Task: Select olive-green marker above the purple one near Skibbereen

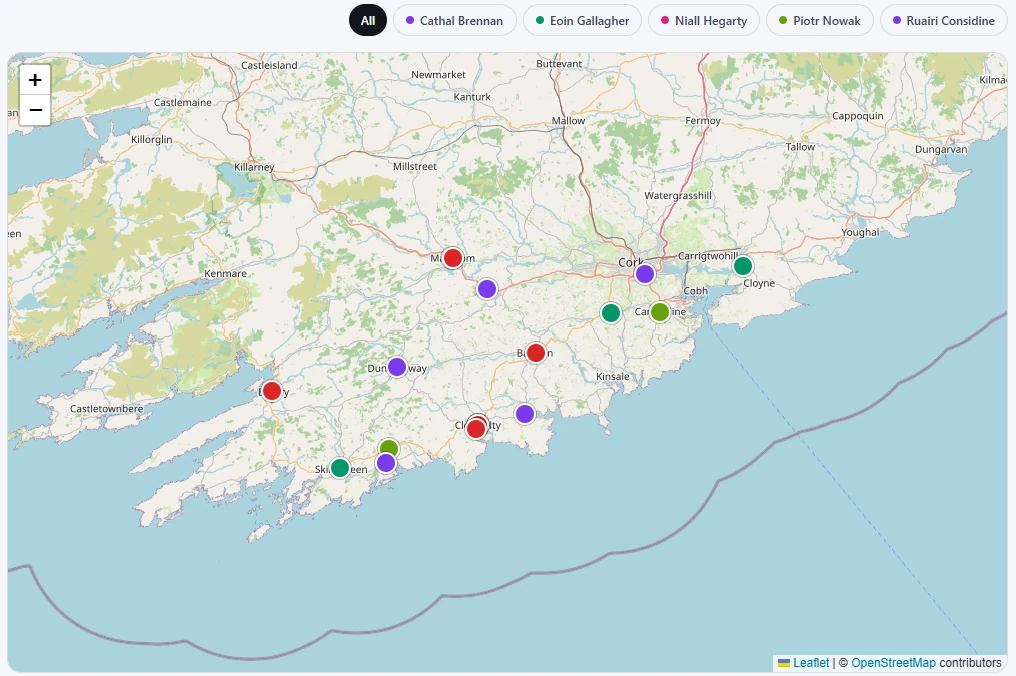Action: pos(389,445)
